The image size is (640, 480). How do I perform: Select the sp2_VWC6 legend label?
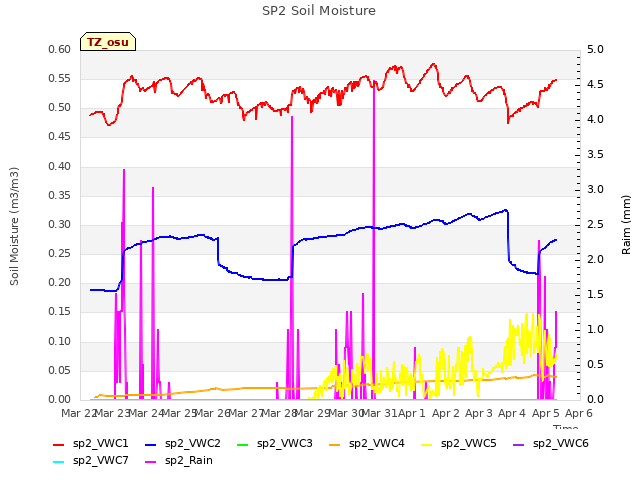(x=561, y=443)
